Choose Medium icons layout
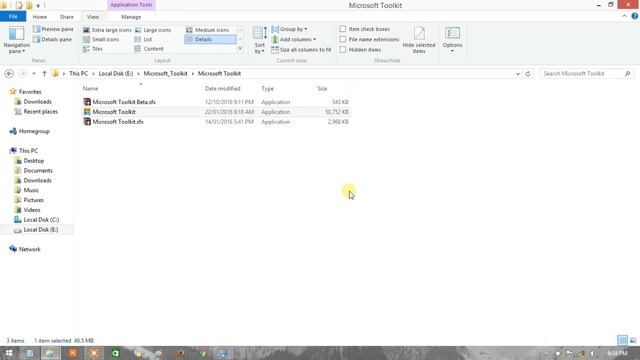 [x=207, y=30]
